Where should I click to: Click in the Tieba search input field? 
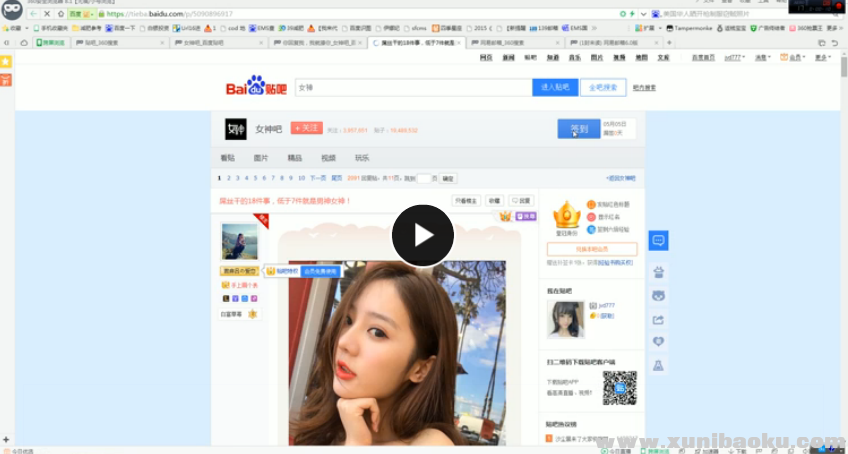[412, 88]
